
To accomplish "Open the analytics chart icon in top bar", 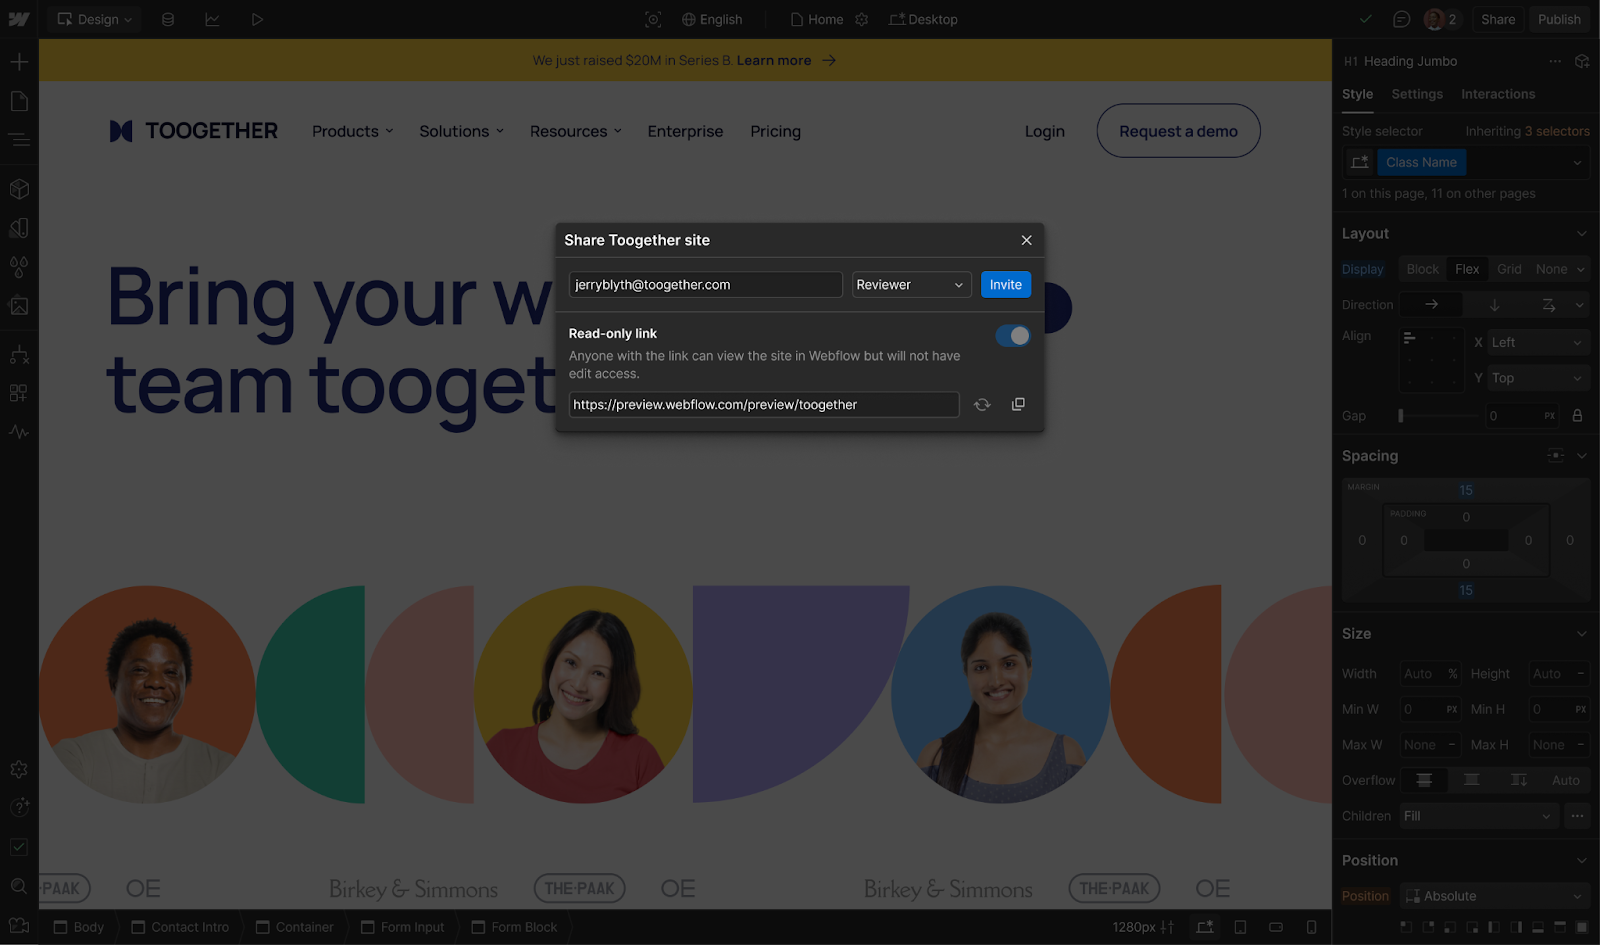I will pos(212,19).
